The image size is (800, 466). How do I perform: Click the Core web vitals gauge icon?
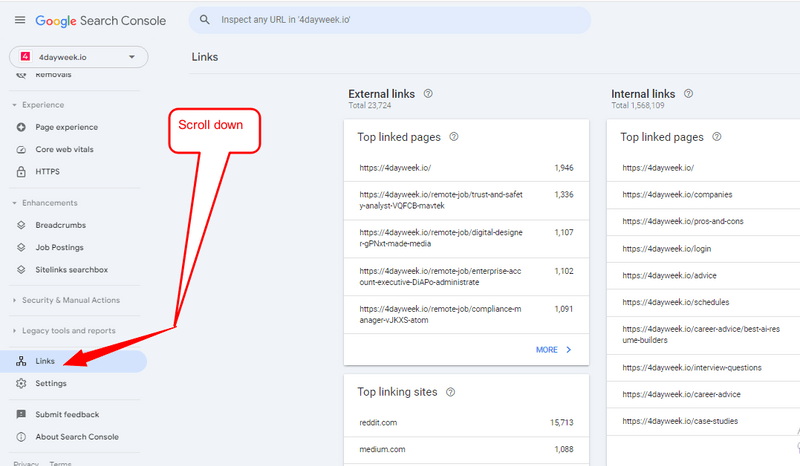[21, 150]
